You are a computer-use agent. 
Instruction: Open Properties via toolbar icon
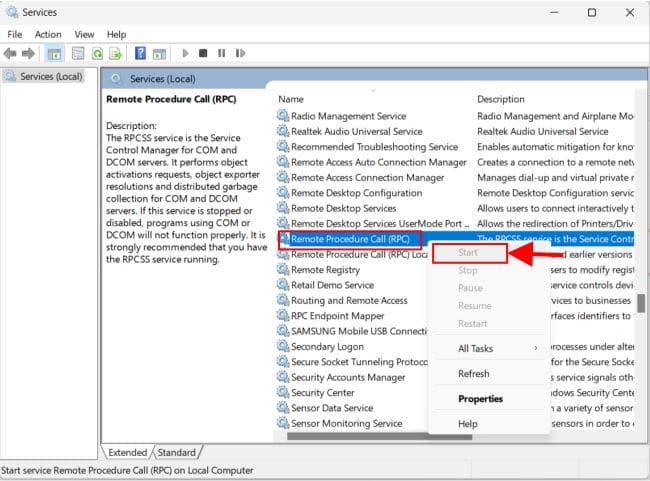coord(76,53)
